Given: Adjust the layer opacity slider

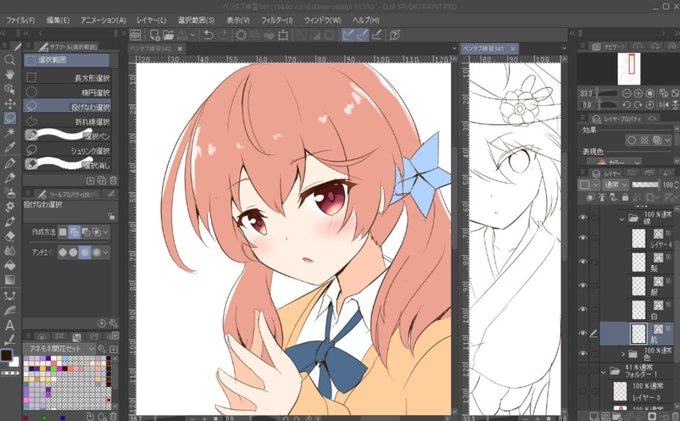Looking at the screenshot, I should 645,185.
